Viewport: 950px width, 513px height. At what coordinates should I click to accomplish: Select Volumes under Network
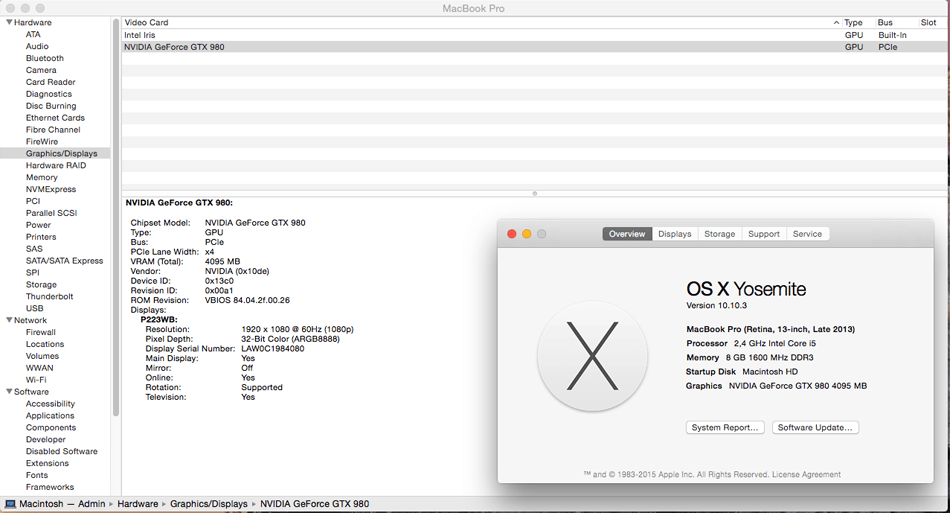[42, 356]
